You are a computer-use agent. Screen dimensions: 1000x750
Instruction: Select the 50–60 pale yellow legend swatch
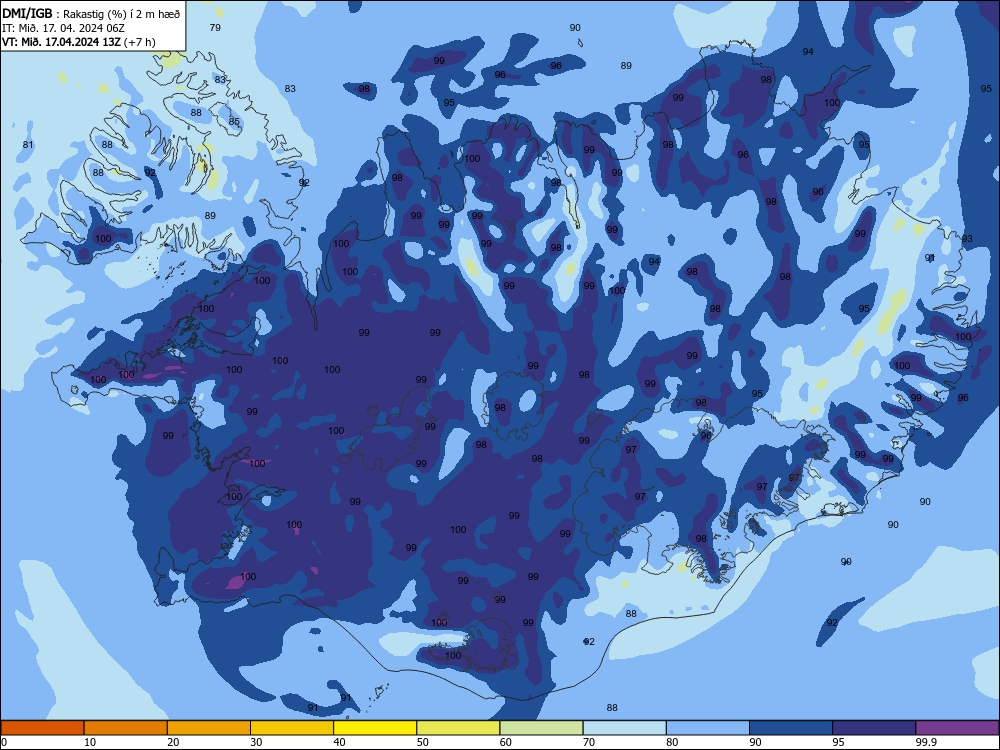click(x=458, y=728)
